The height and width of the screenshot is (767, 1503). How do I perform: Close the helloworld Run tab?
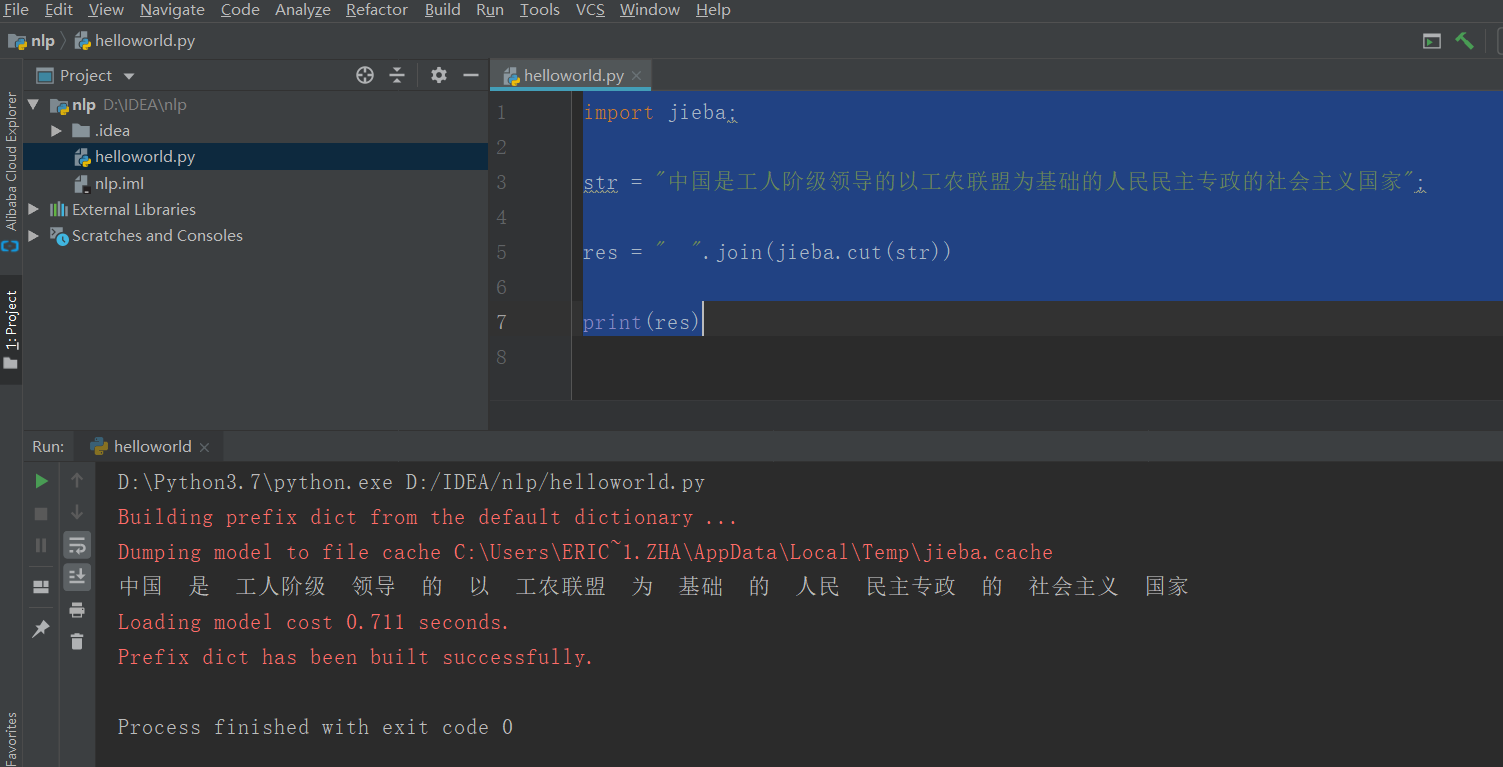(x=204, y=447)
